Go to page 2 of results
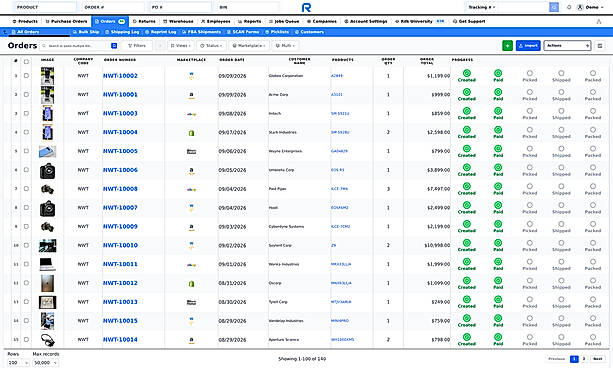613x368 pixels. pos(584,359)
